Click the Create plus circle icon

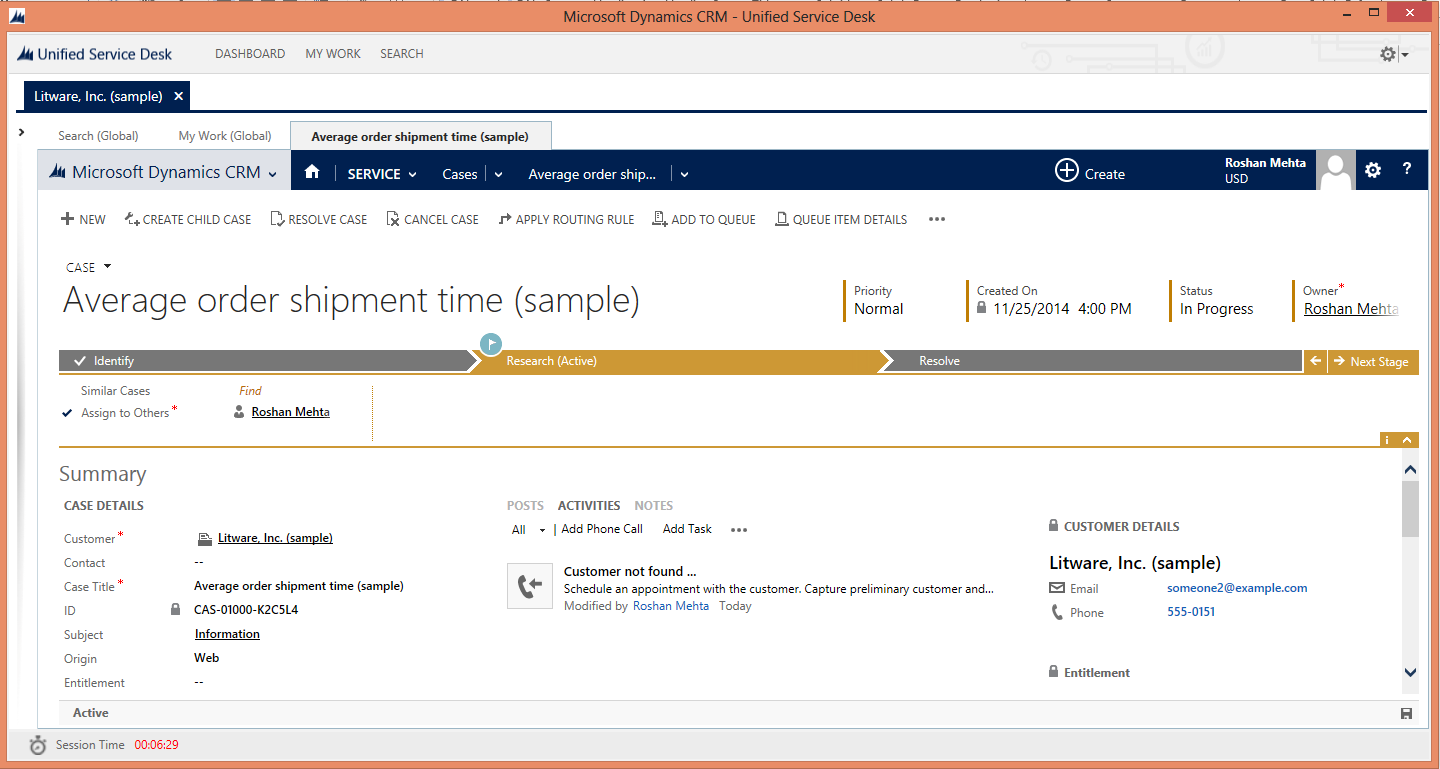click(1066, 171)
